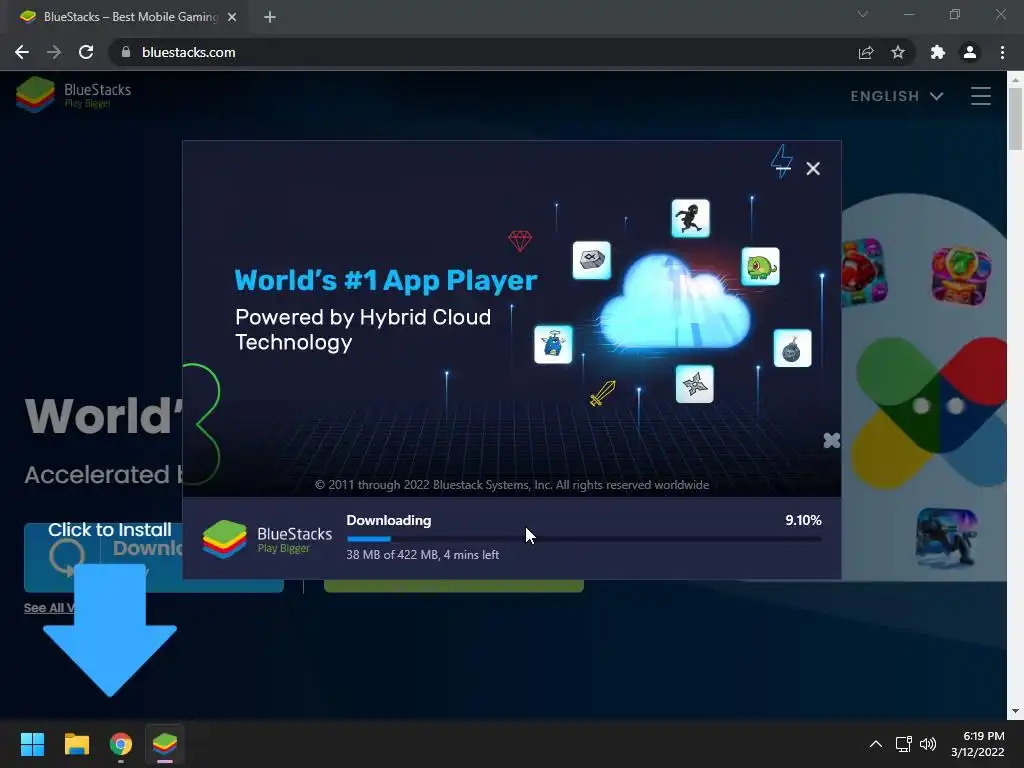The height and width of the screenshot is (768, 1024).
Task: Show hidden system tray icons
Action: (x=876, y=744)
